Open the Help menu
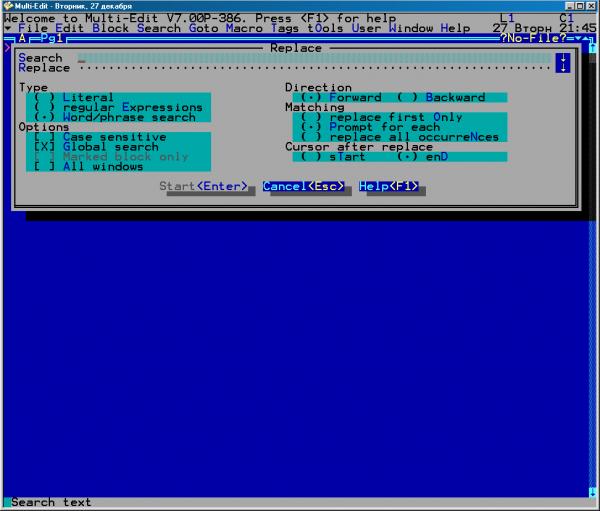The image size is (600, 511). click(455, 28)
